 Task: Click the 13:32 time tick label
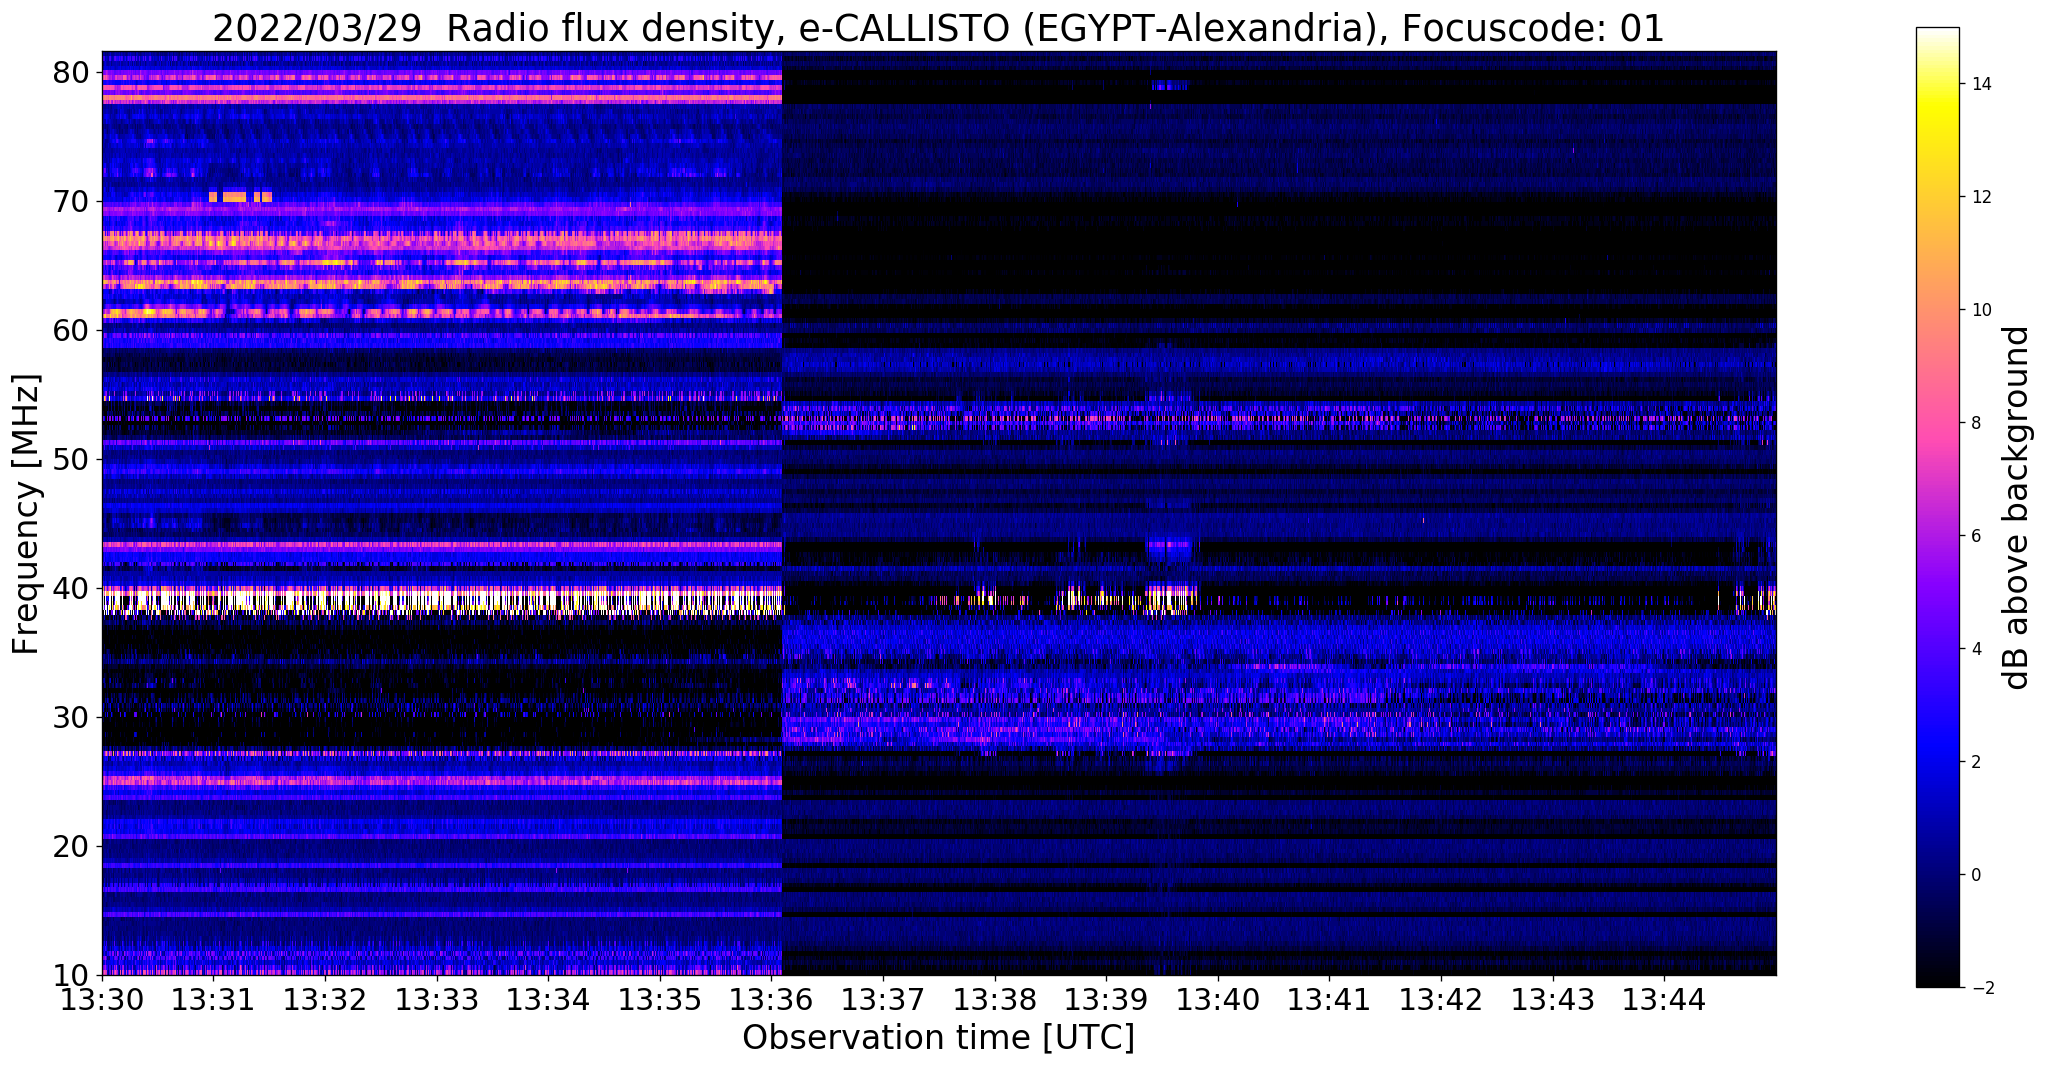pyautogui.click(x=325, y=999)
